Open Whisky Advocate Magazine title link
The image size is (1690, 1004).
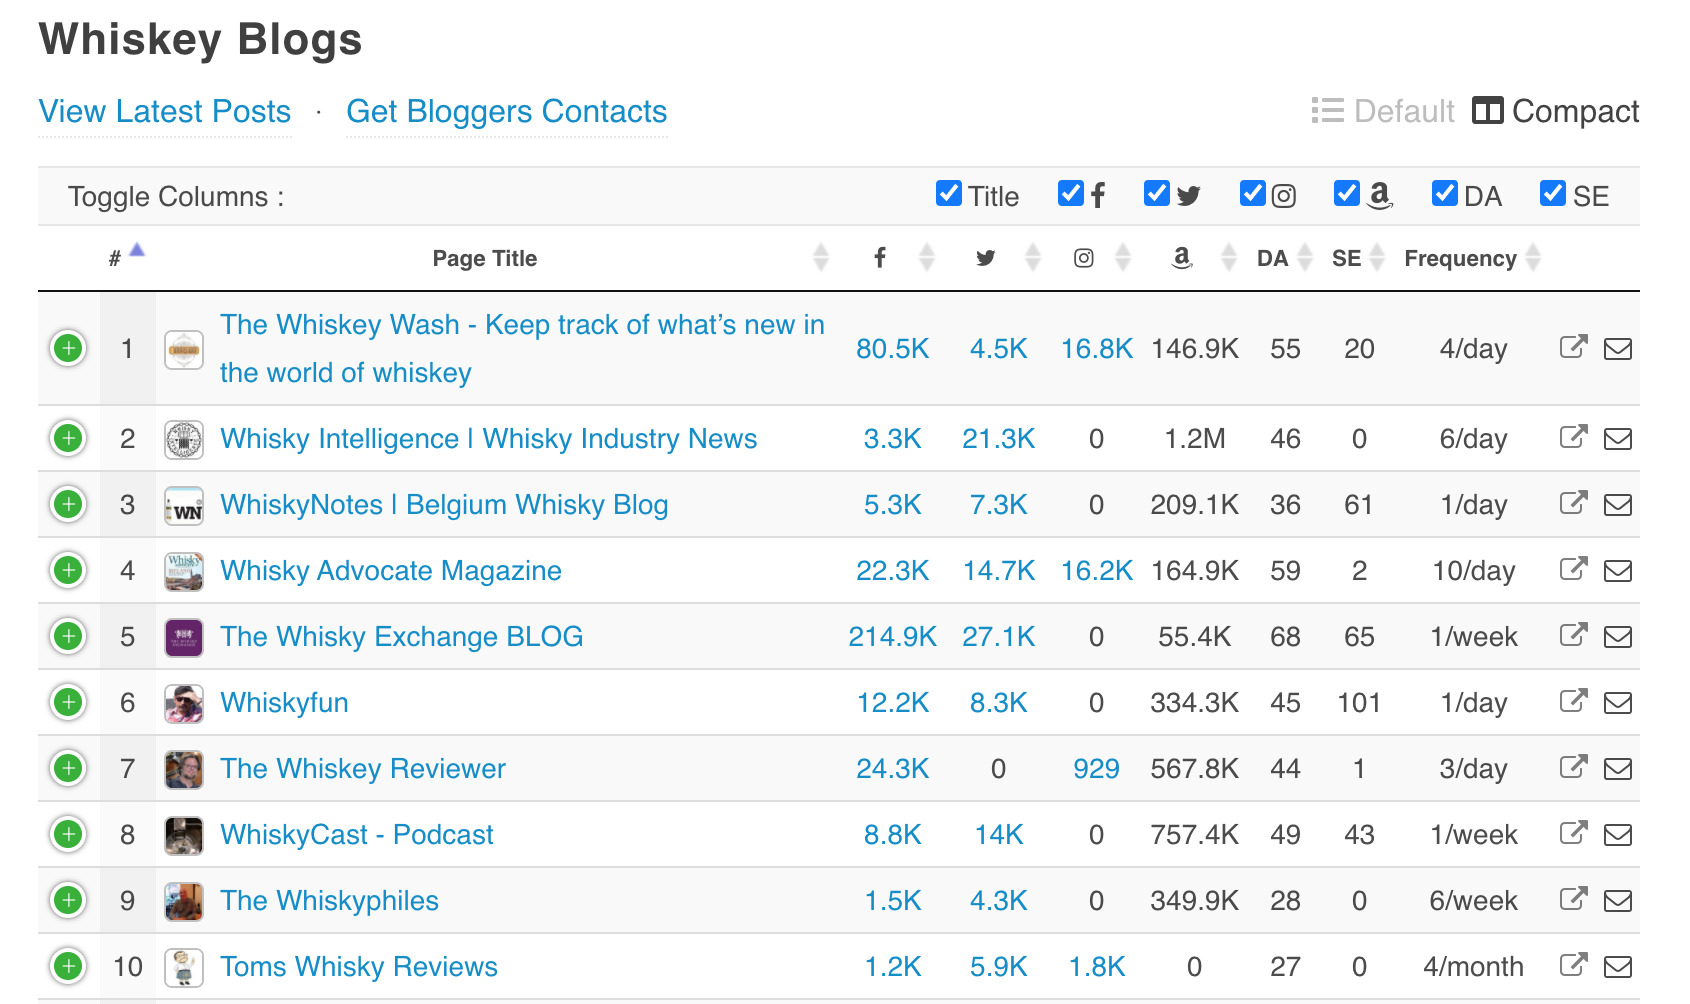[x=391, y=570]
